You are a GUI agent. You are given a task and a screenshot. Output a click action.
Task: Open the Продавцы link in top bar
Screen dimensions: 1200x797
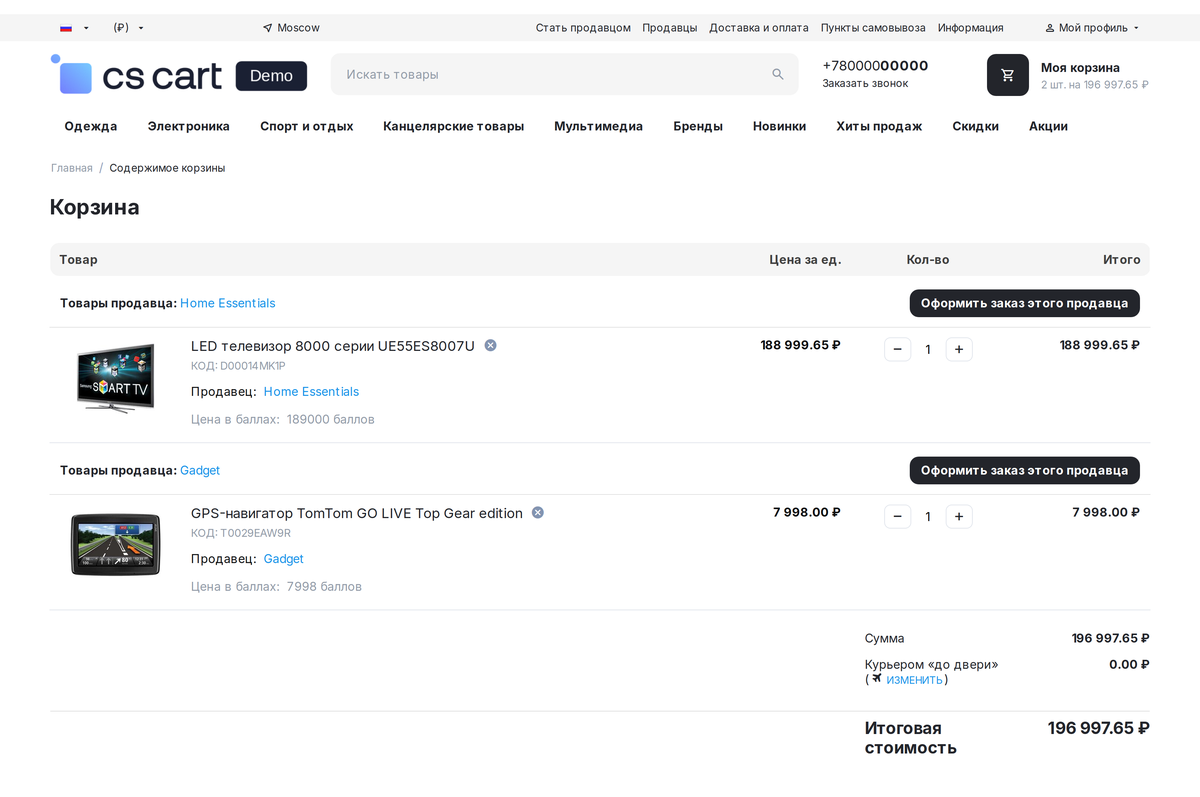click(670, 28)
